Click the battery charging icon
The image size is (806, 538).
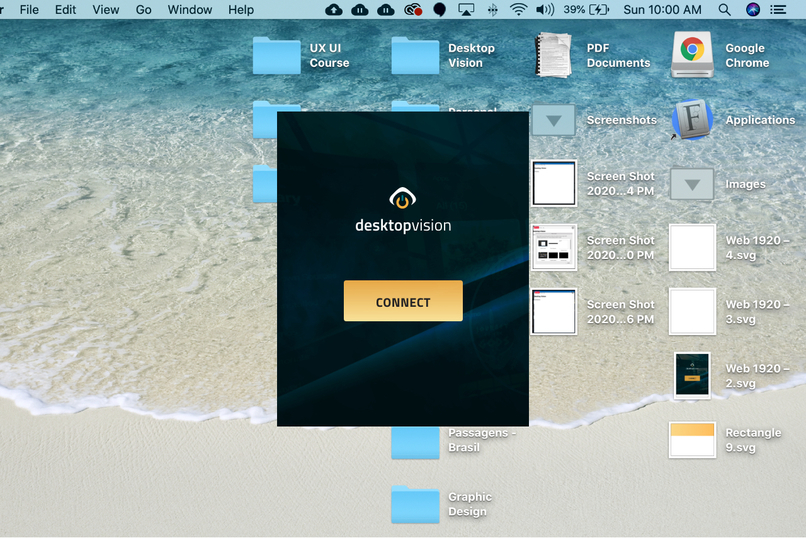(599, 10)
